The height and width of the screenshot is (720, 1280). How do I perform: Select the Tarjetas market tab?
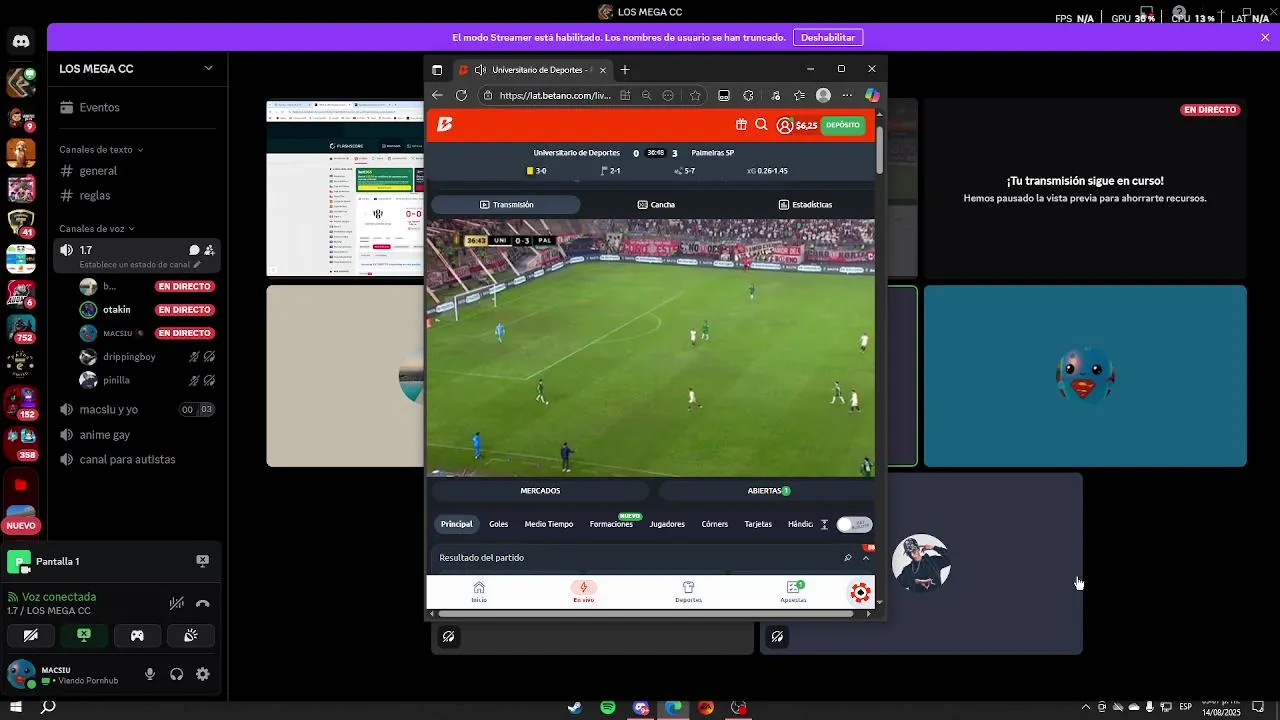(758, 524)
